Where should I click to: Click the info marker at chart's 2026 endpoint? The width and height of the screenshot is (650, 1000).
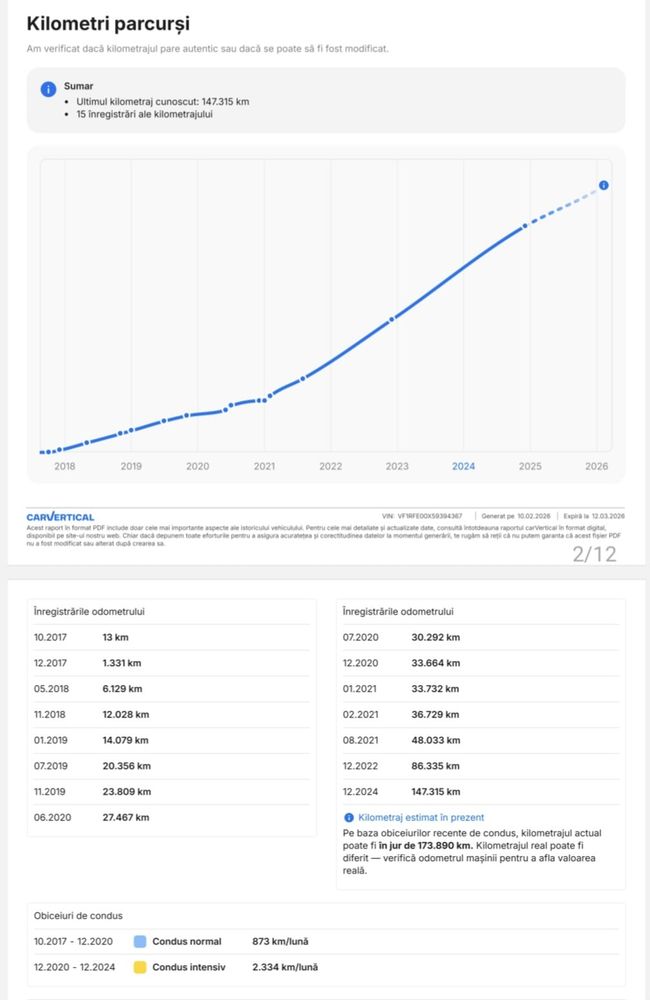click(603, 185)
